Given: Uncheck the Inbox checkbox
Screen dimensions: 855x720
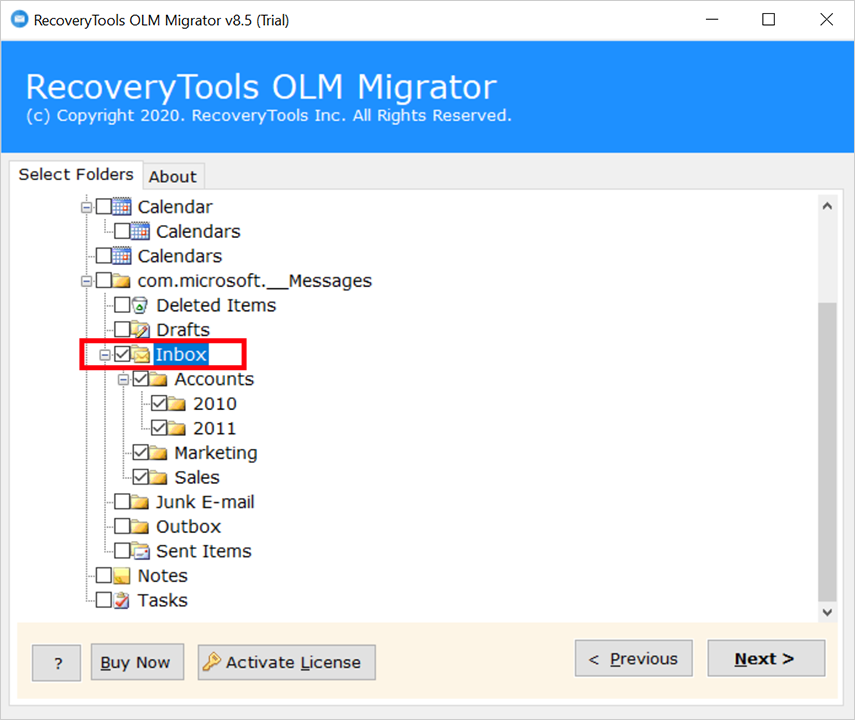Looking at the screenshot, I should [122, 355].
